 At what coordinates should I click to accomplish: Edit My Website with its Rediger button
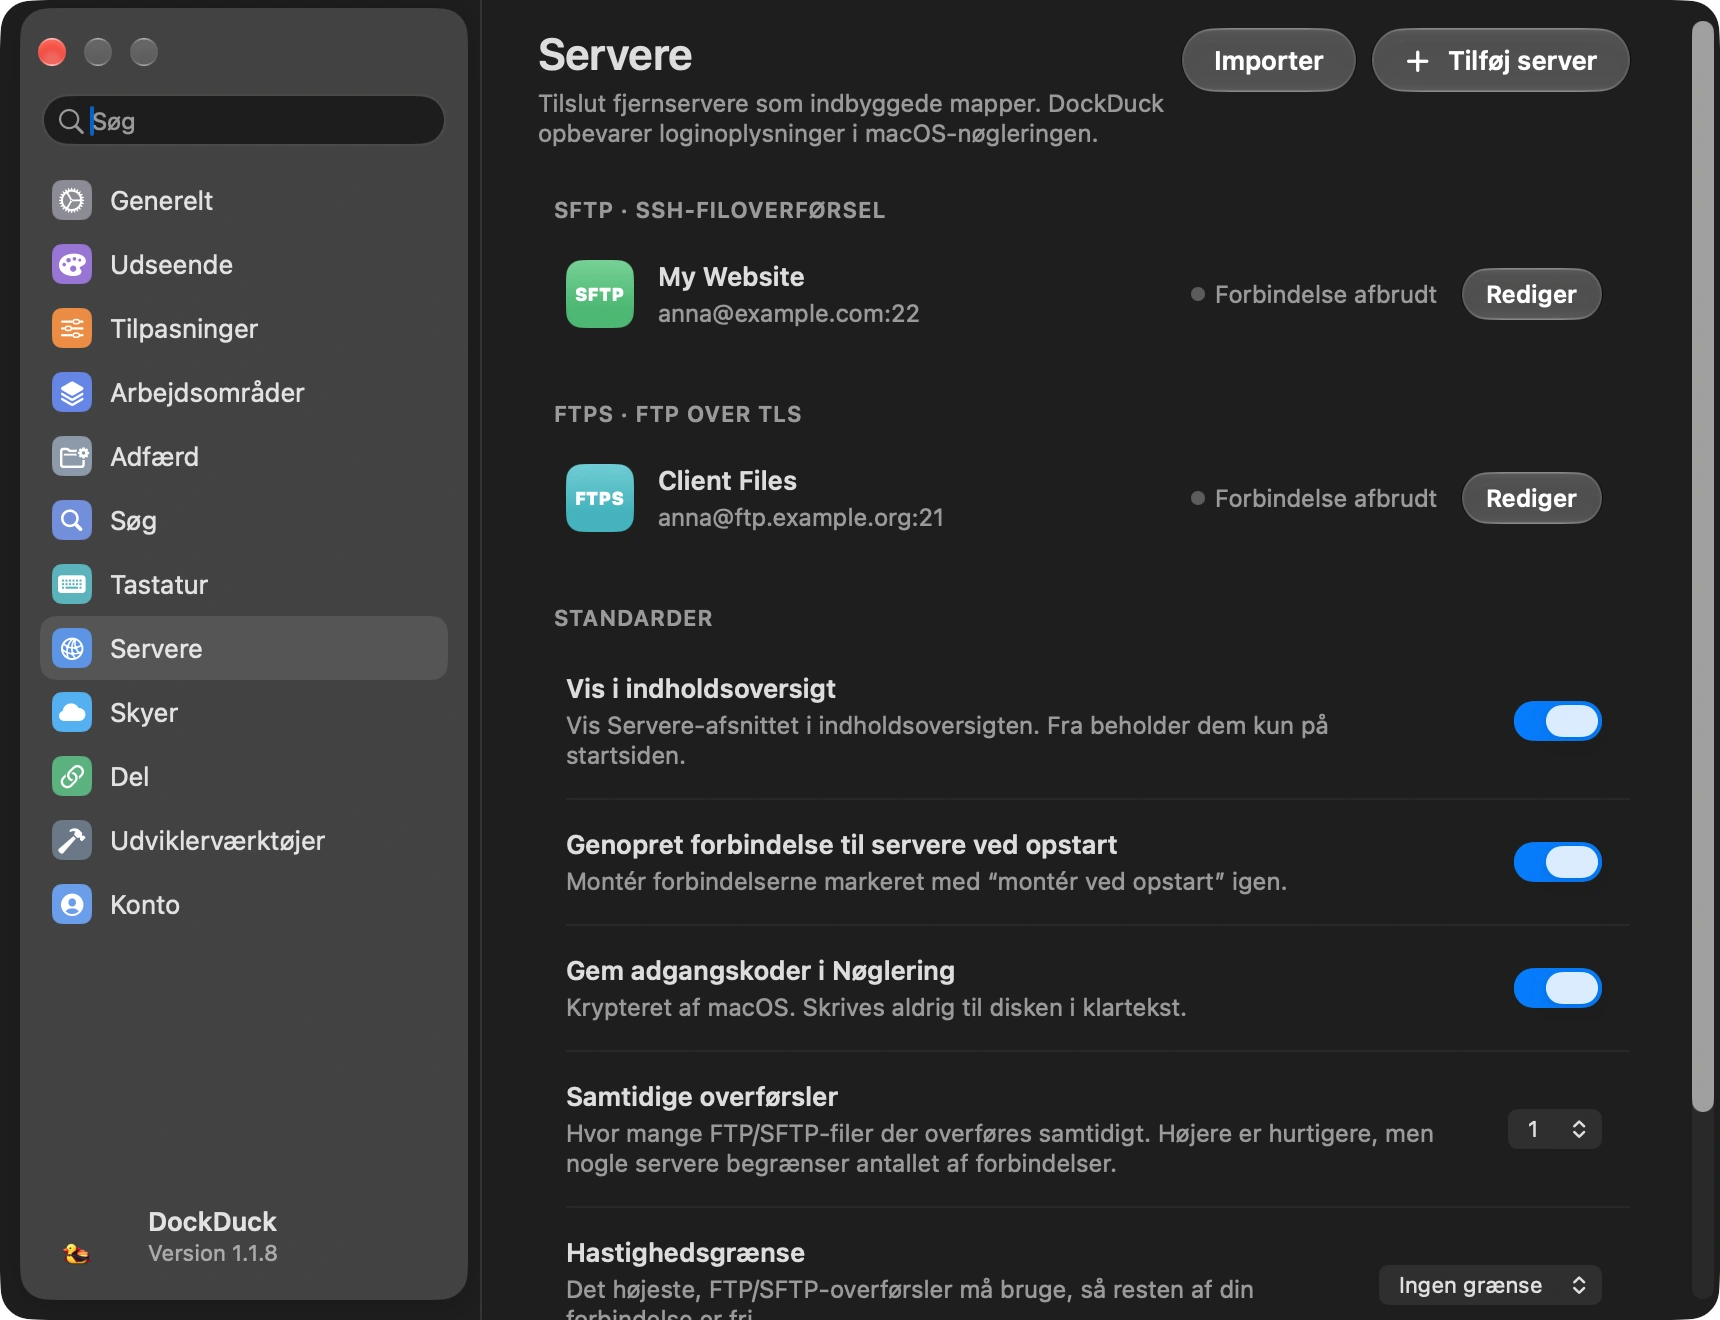coord(1531,294)
